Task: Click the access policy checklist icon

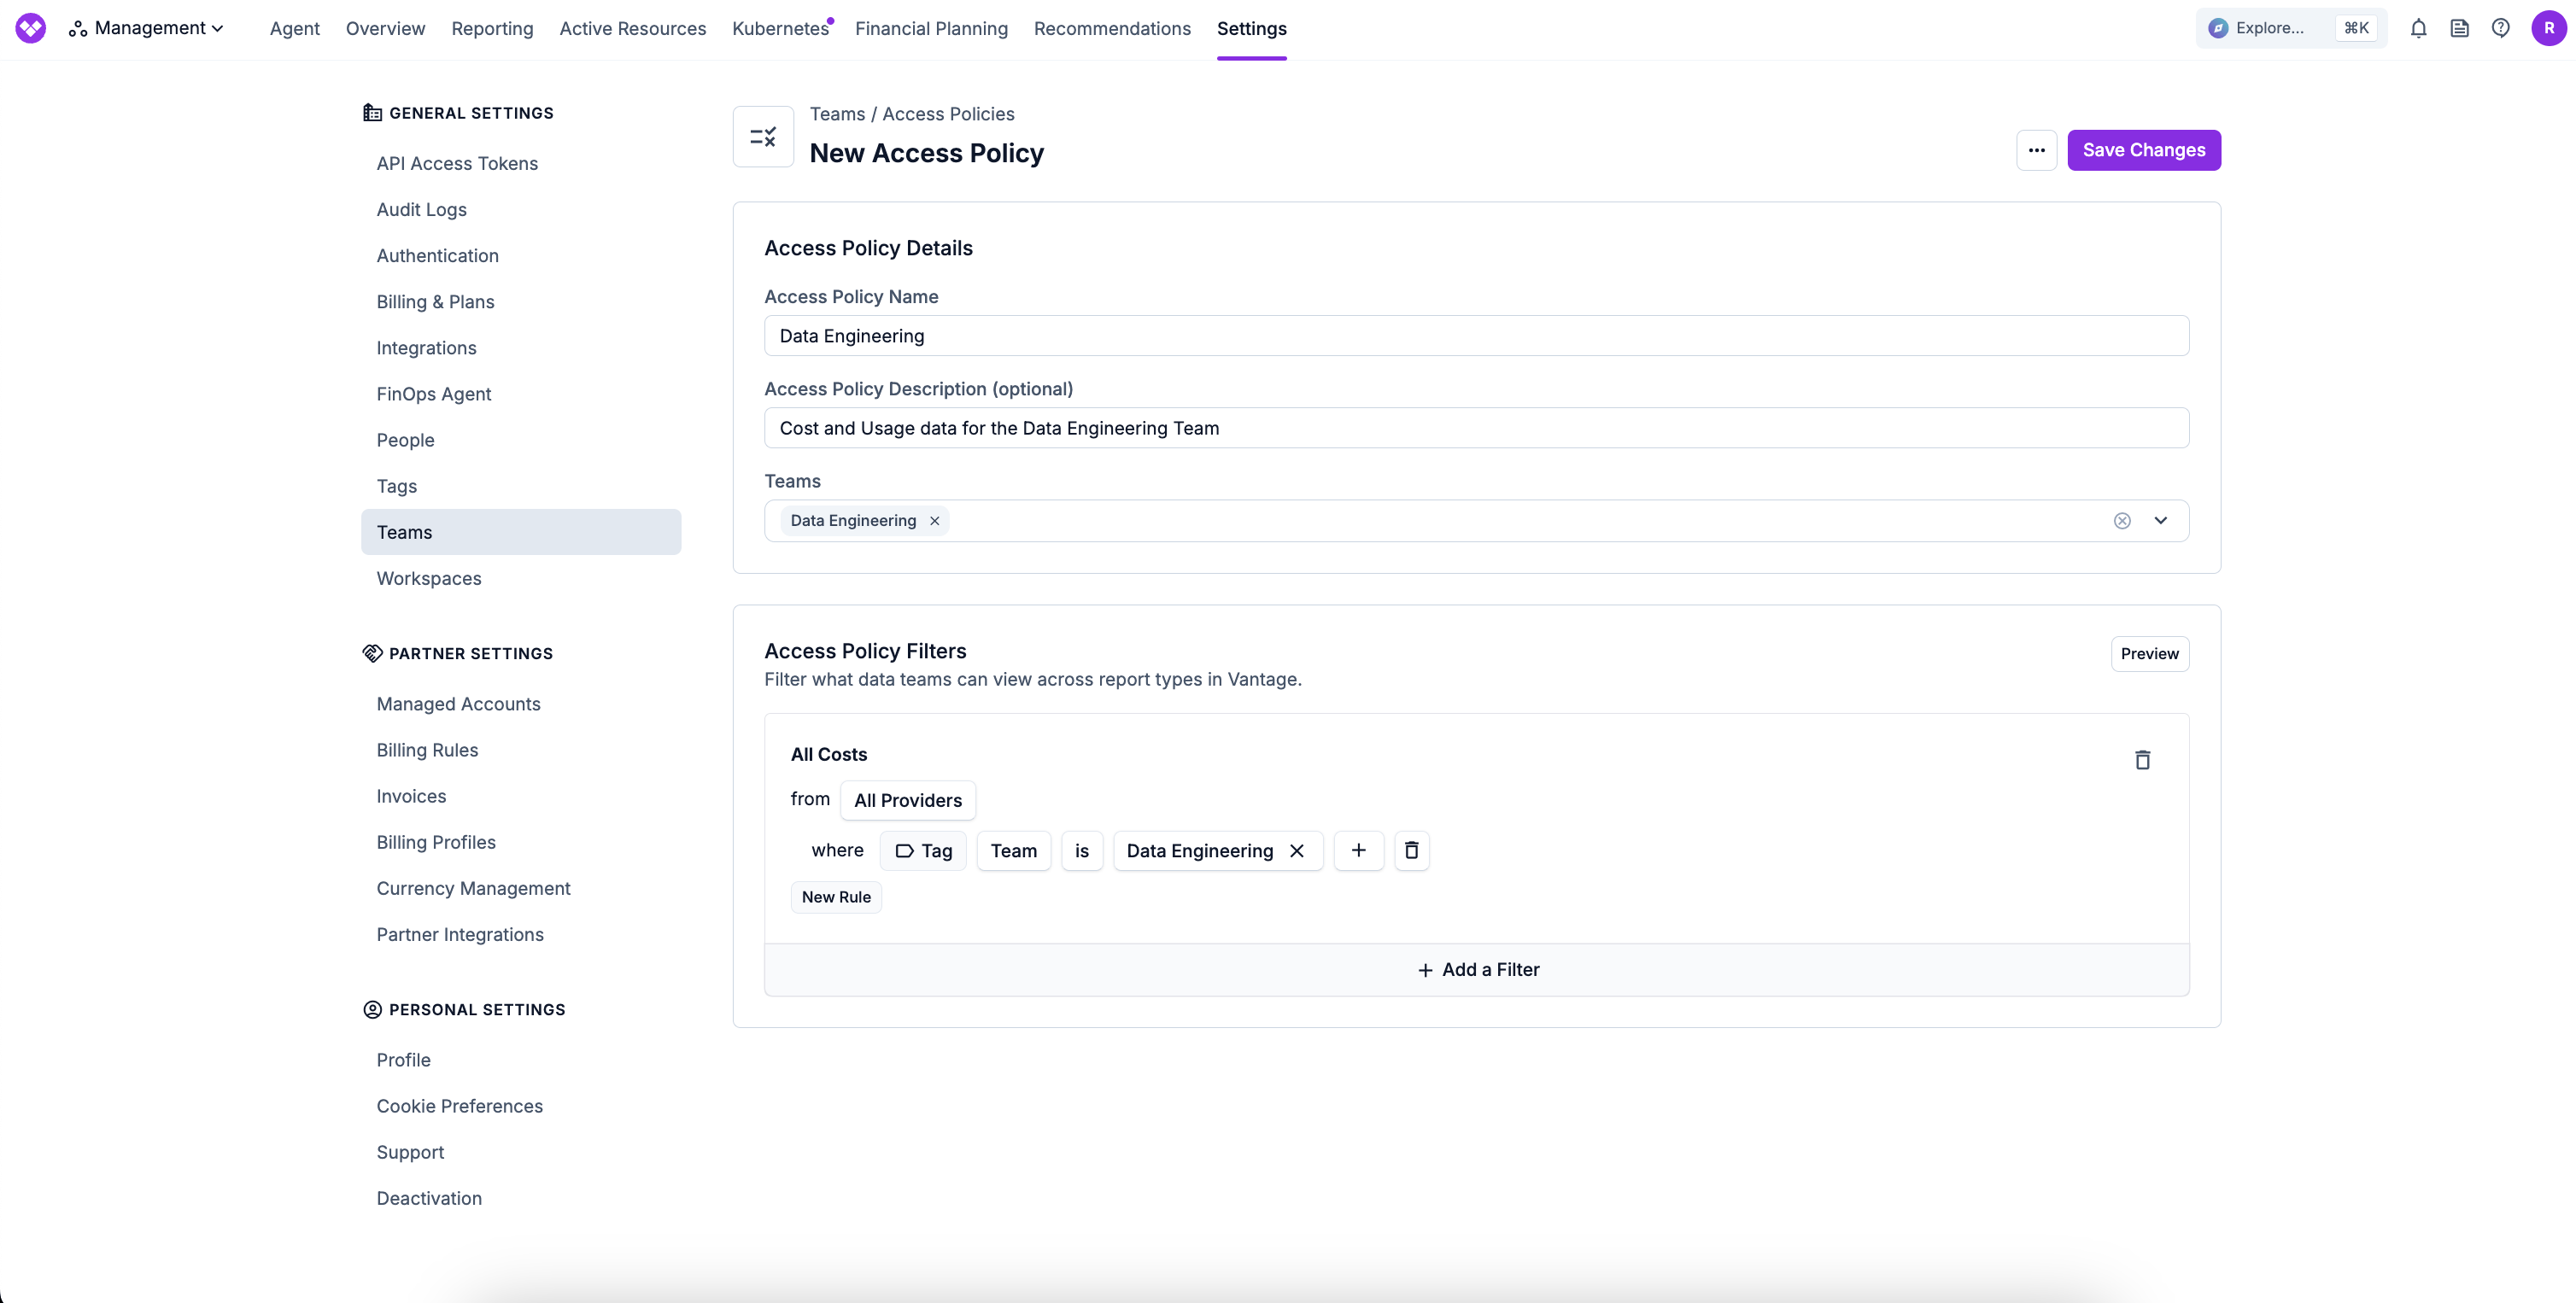Action: [x=763, y=137]
